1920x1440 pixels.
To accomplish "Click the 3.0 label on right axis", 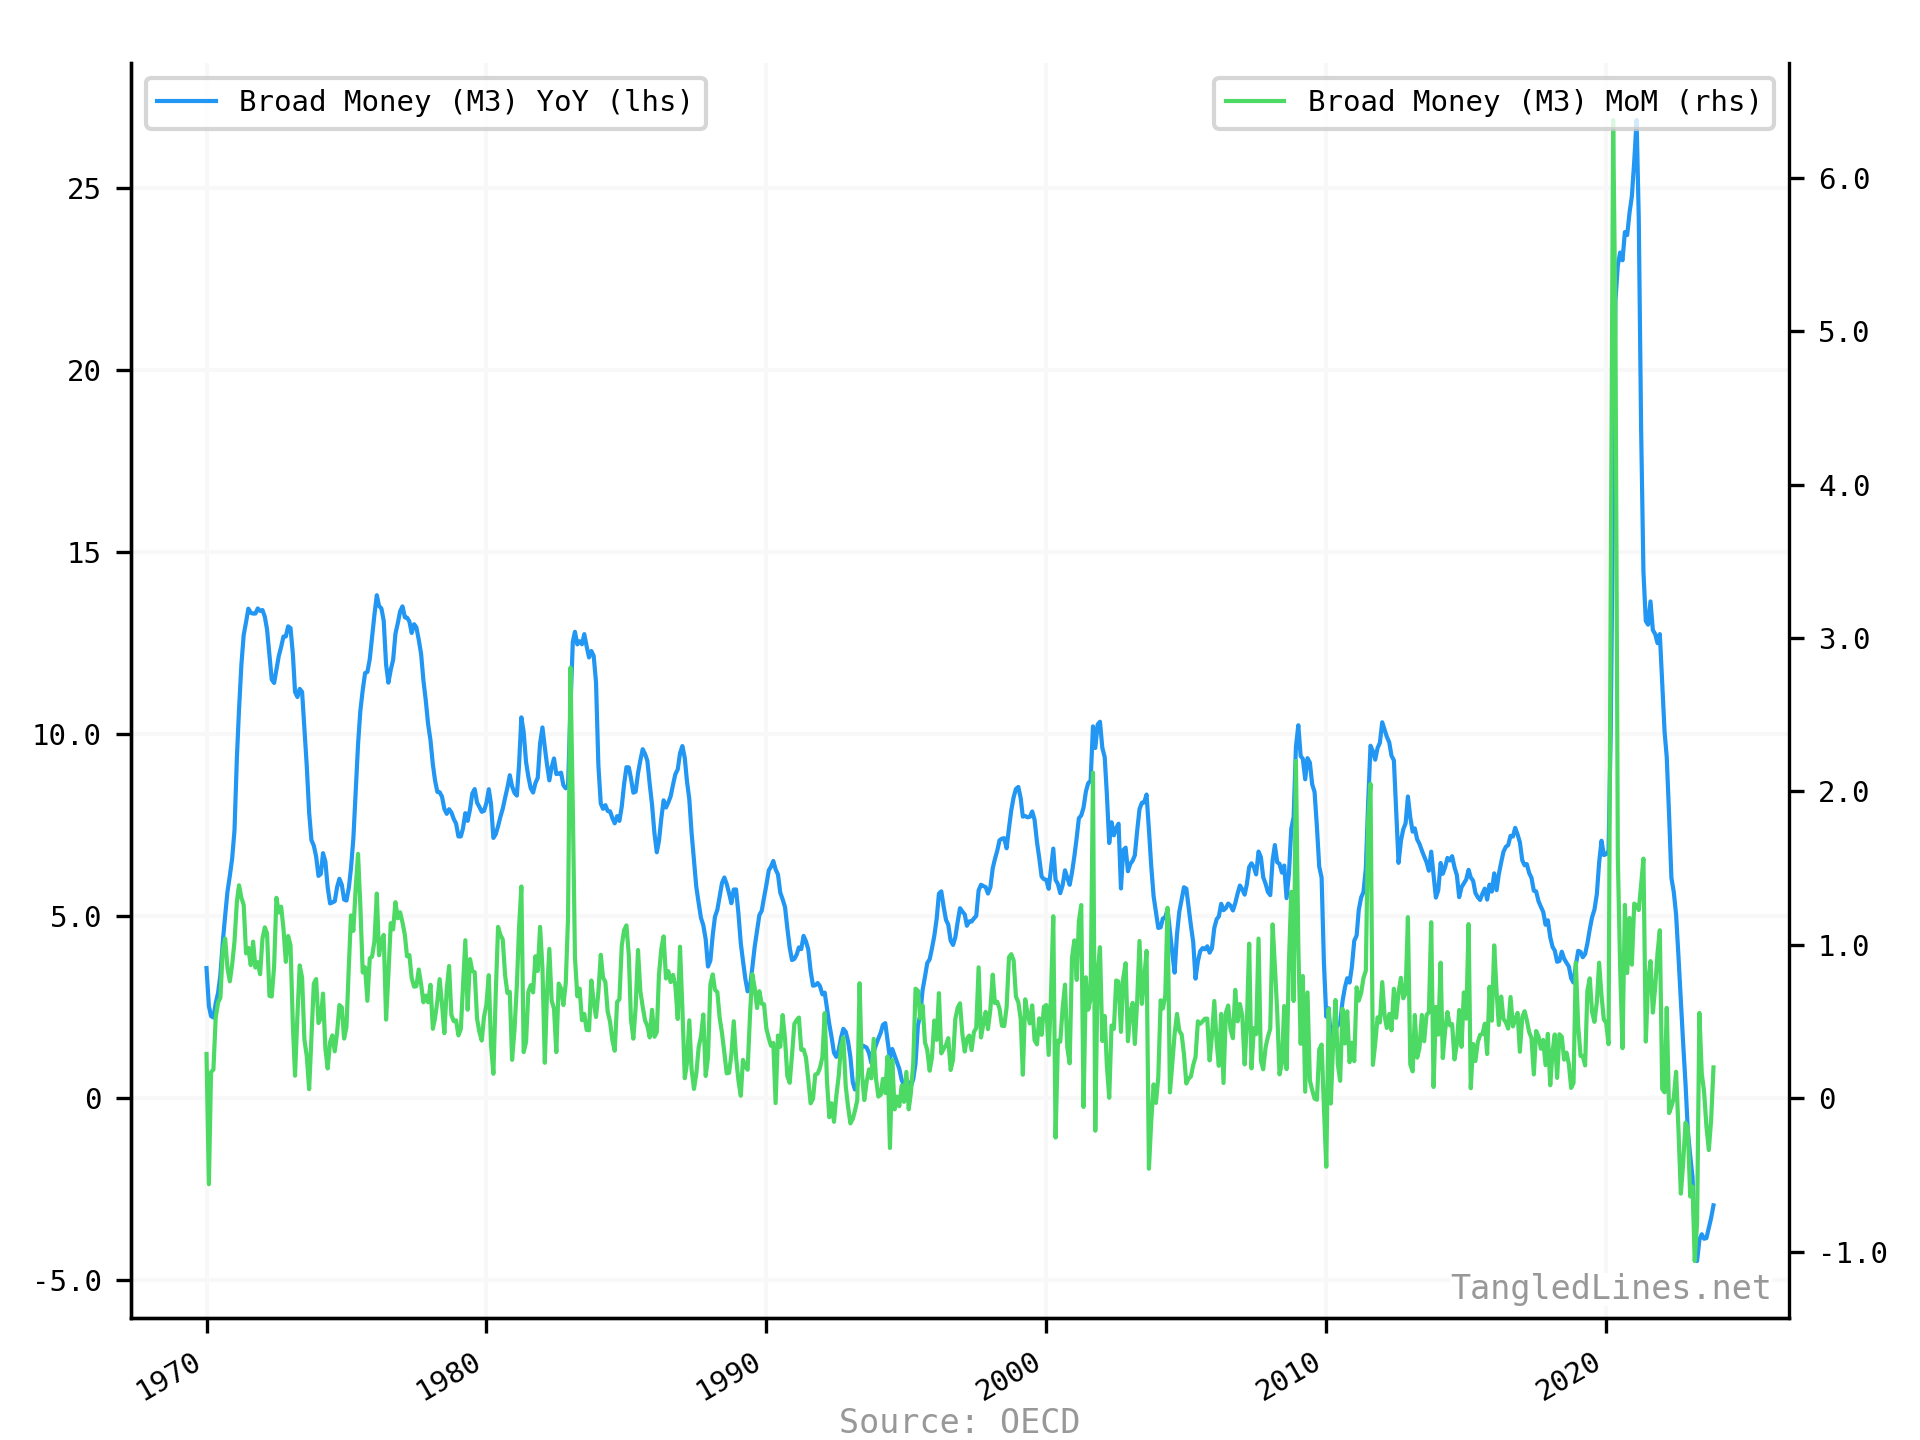I will [1844, 639].
